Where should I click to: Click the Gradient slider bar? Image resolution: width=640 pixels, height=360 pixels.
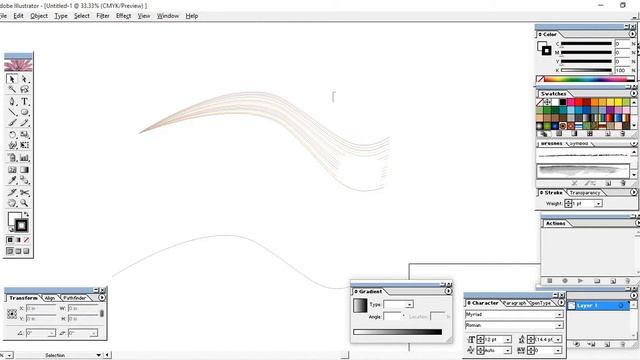(398, 332)
